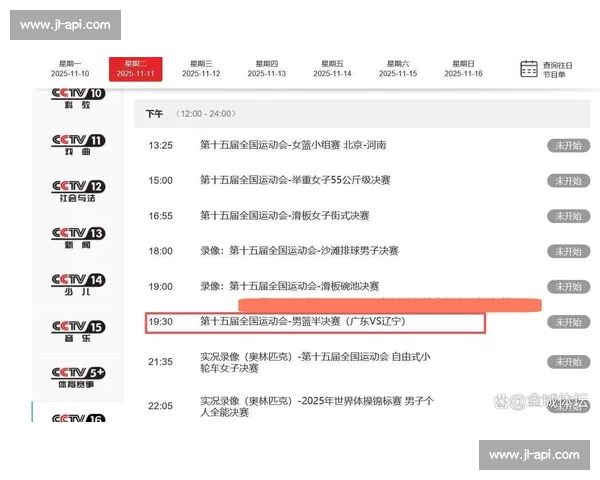The width and height of the screenshot is (600, 480).
Task: Select the CCTV-5+ sports events channel
Action: (77, 377)
